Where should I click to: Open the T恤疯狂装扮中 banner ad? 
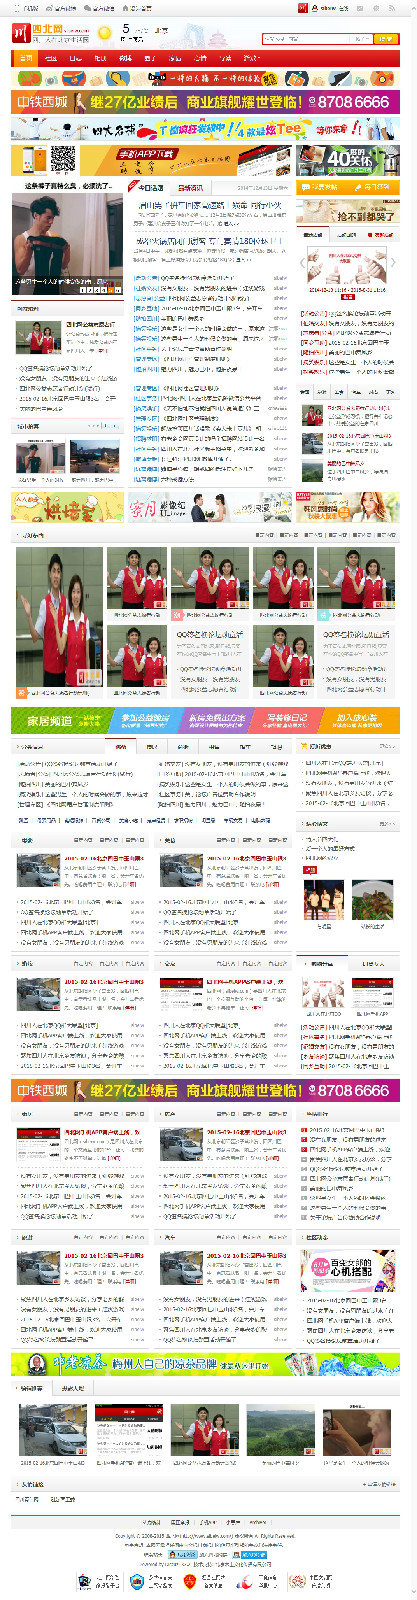tap(206, 128)
